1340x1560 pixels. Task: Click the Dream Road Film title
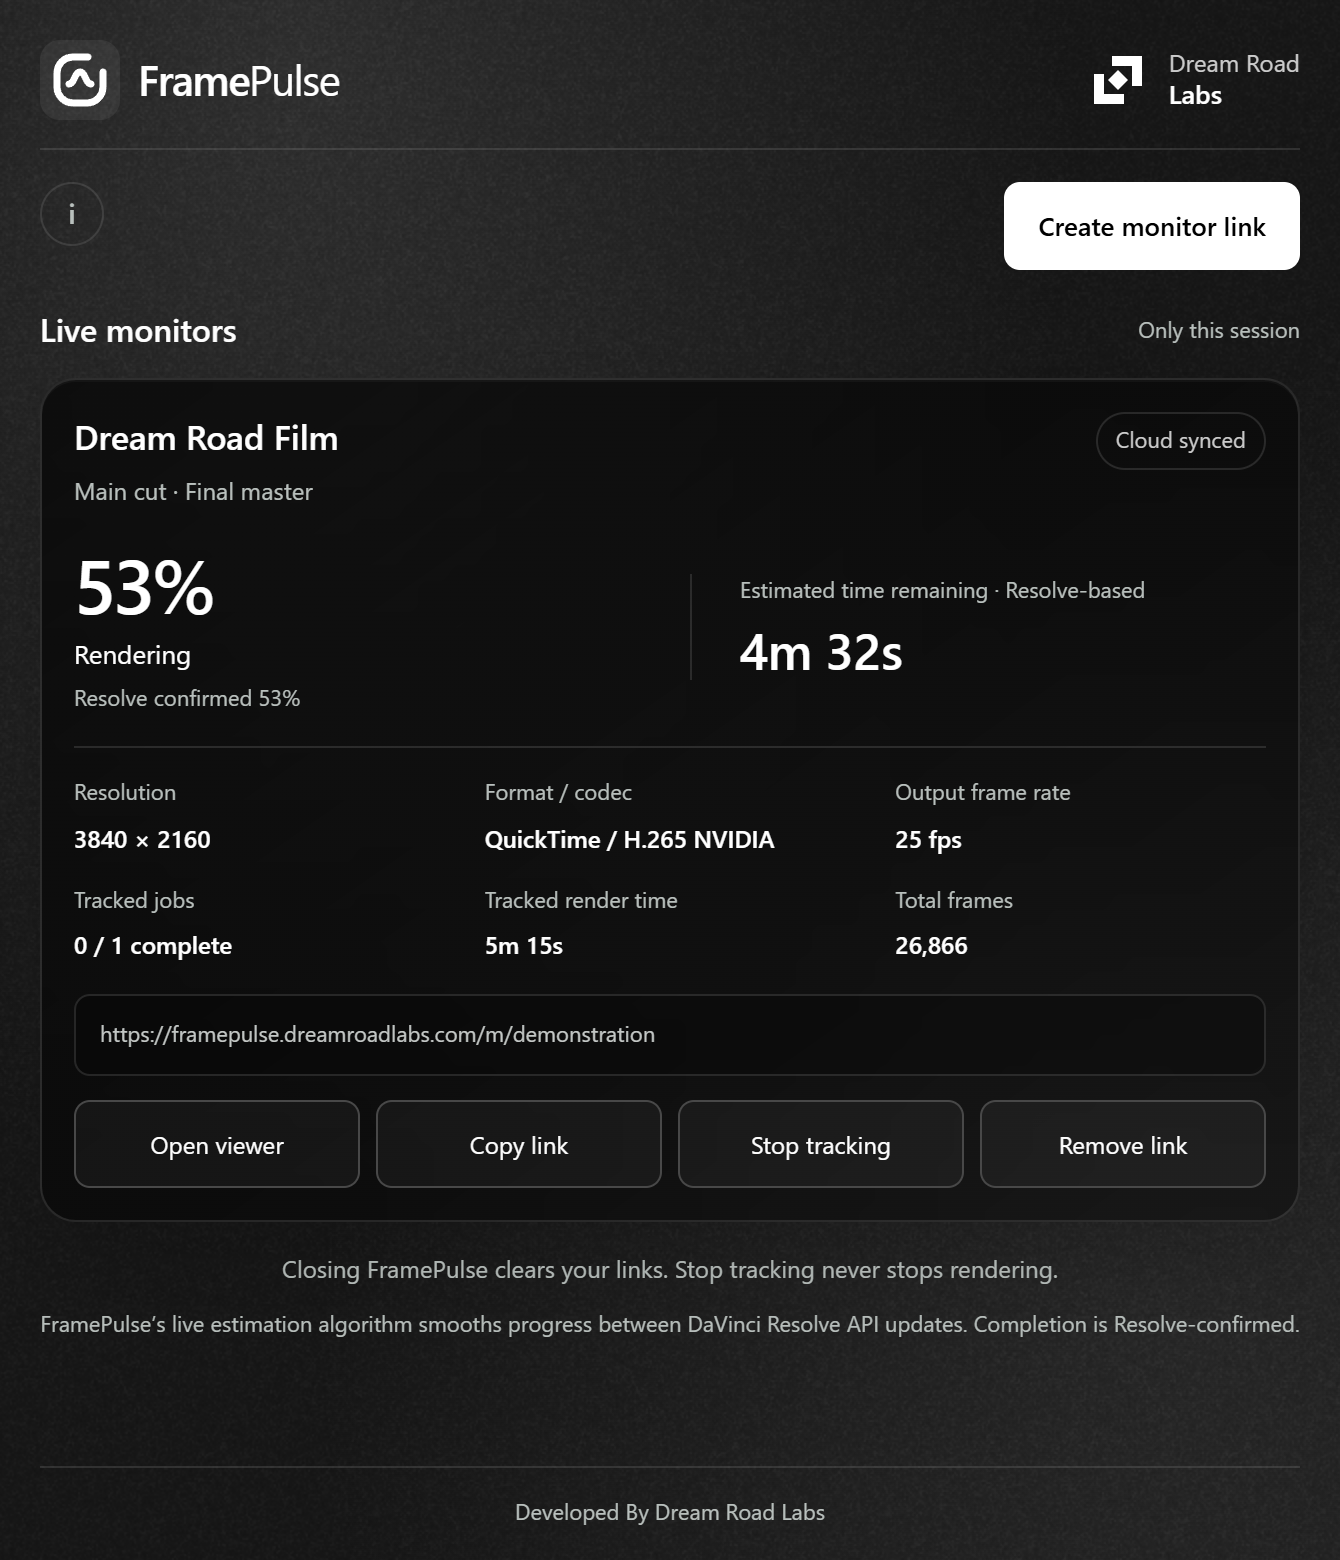point(206,438)
